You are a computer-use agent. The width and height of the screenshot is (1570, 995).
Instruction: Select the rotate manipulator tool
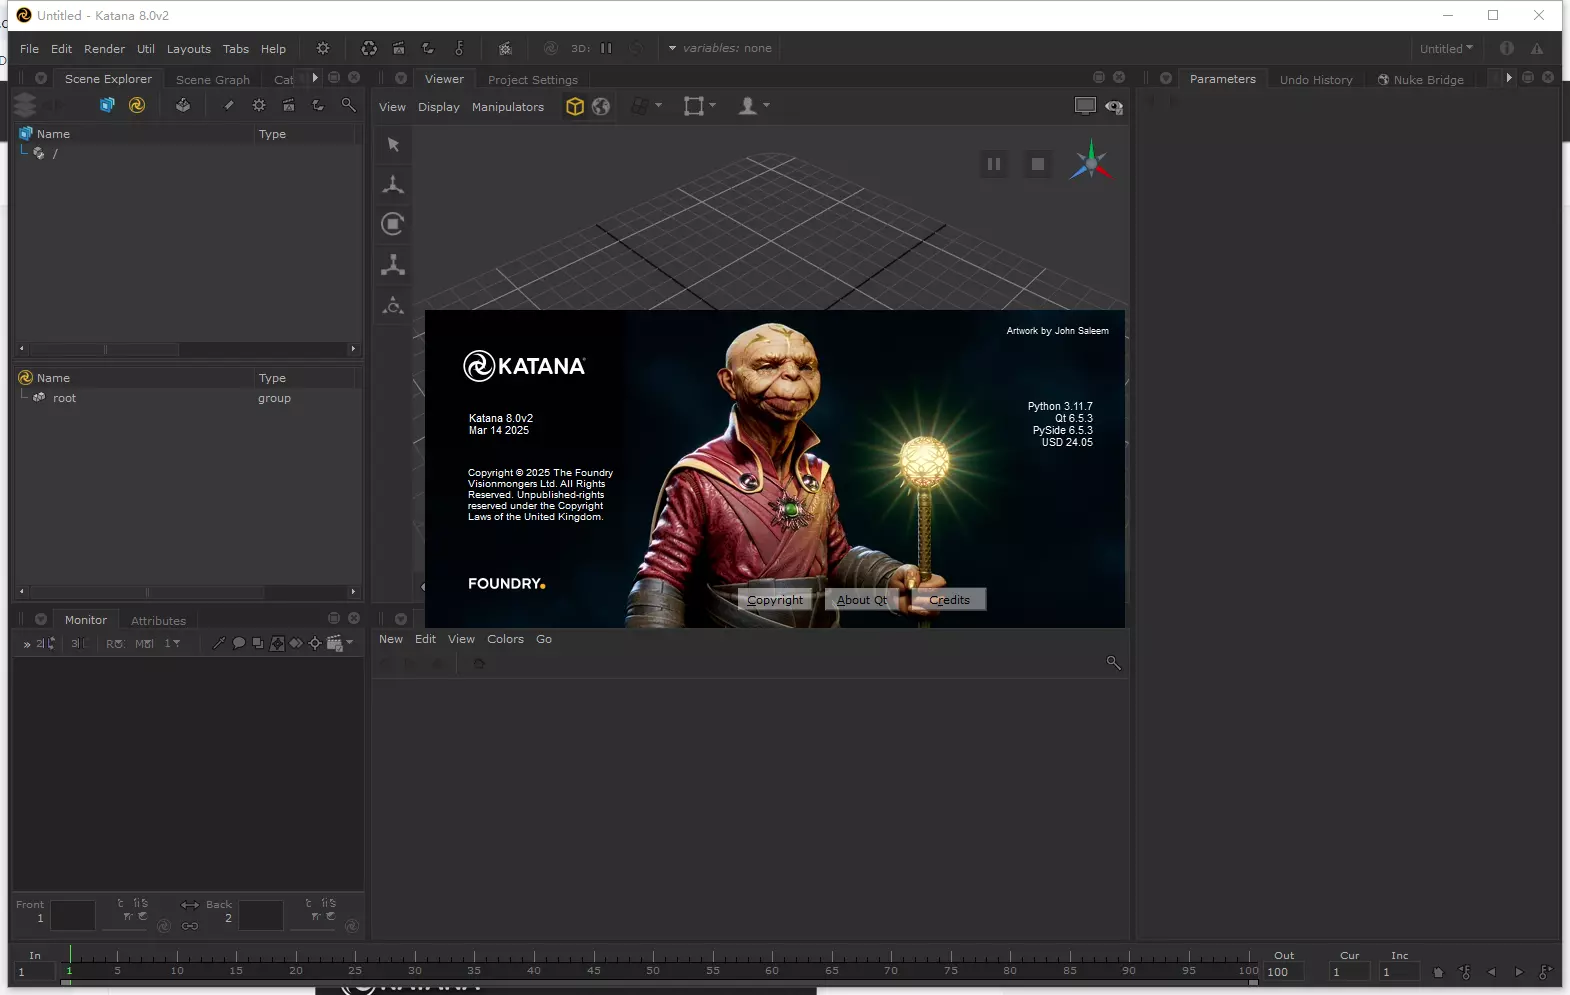[393, 224]
